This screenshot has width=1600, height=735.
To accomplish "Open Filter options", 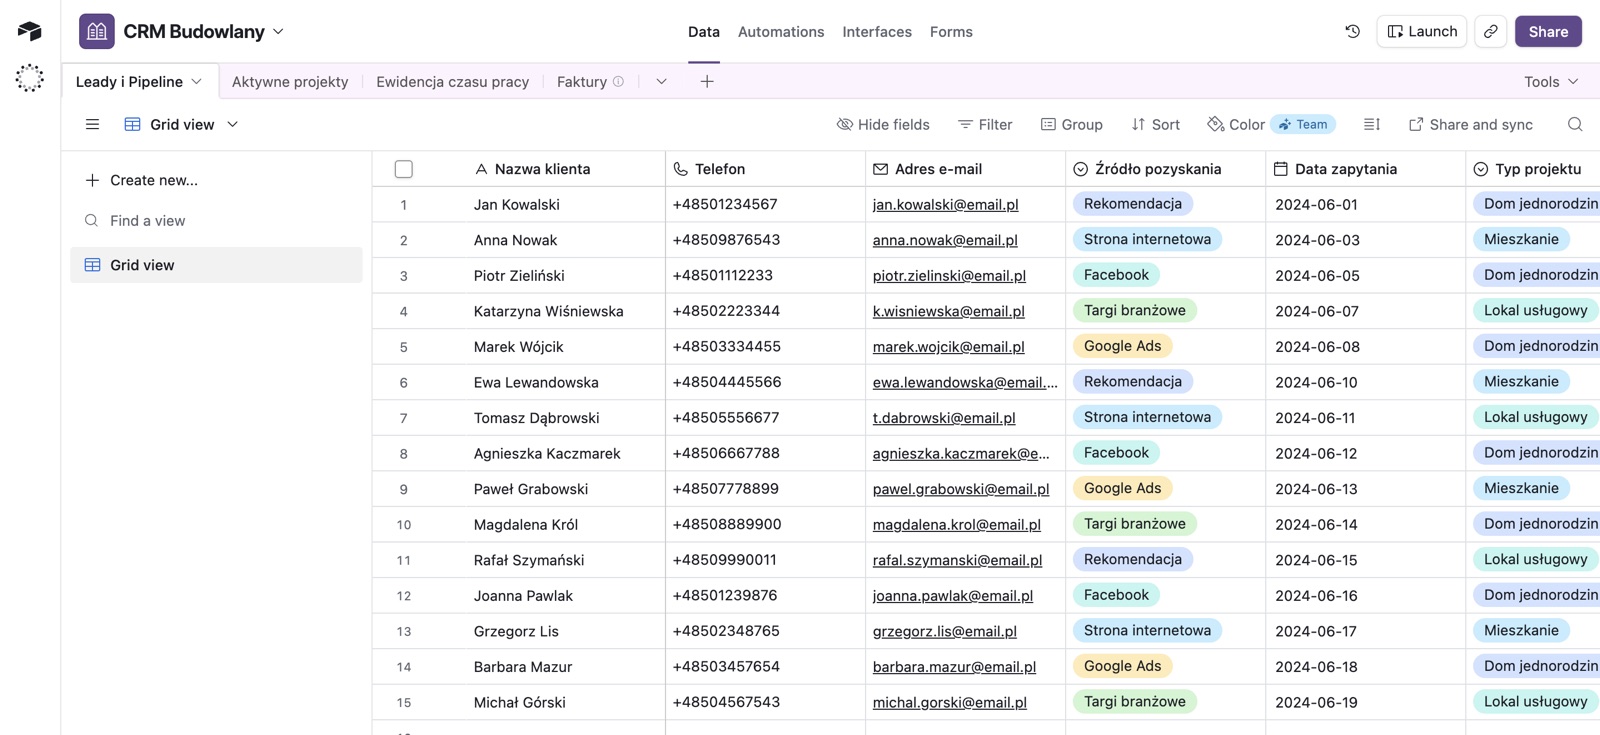I will point(985,124).
